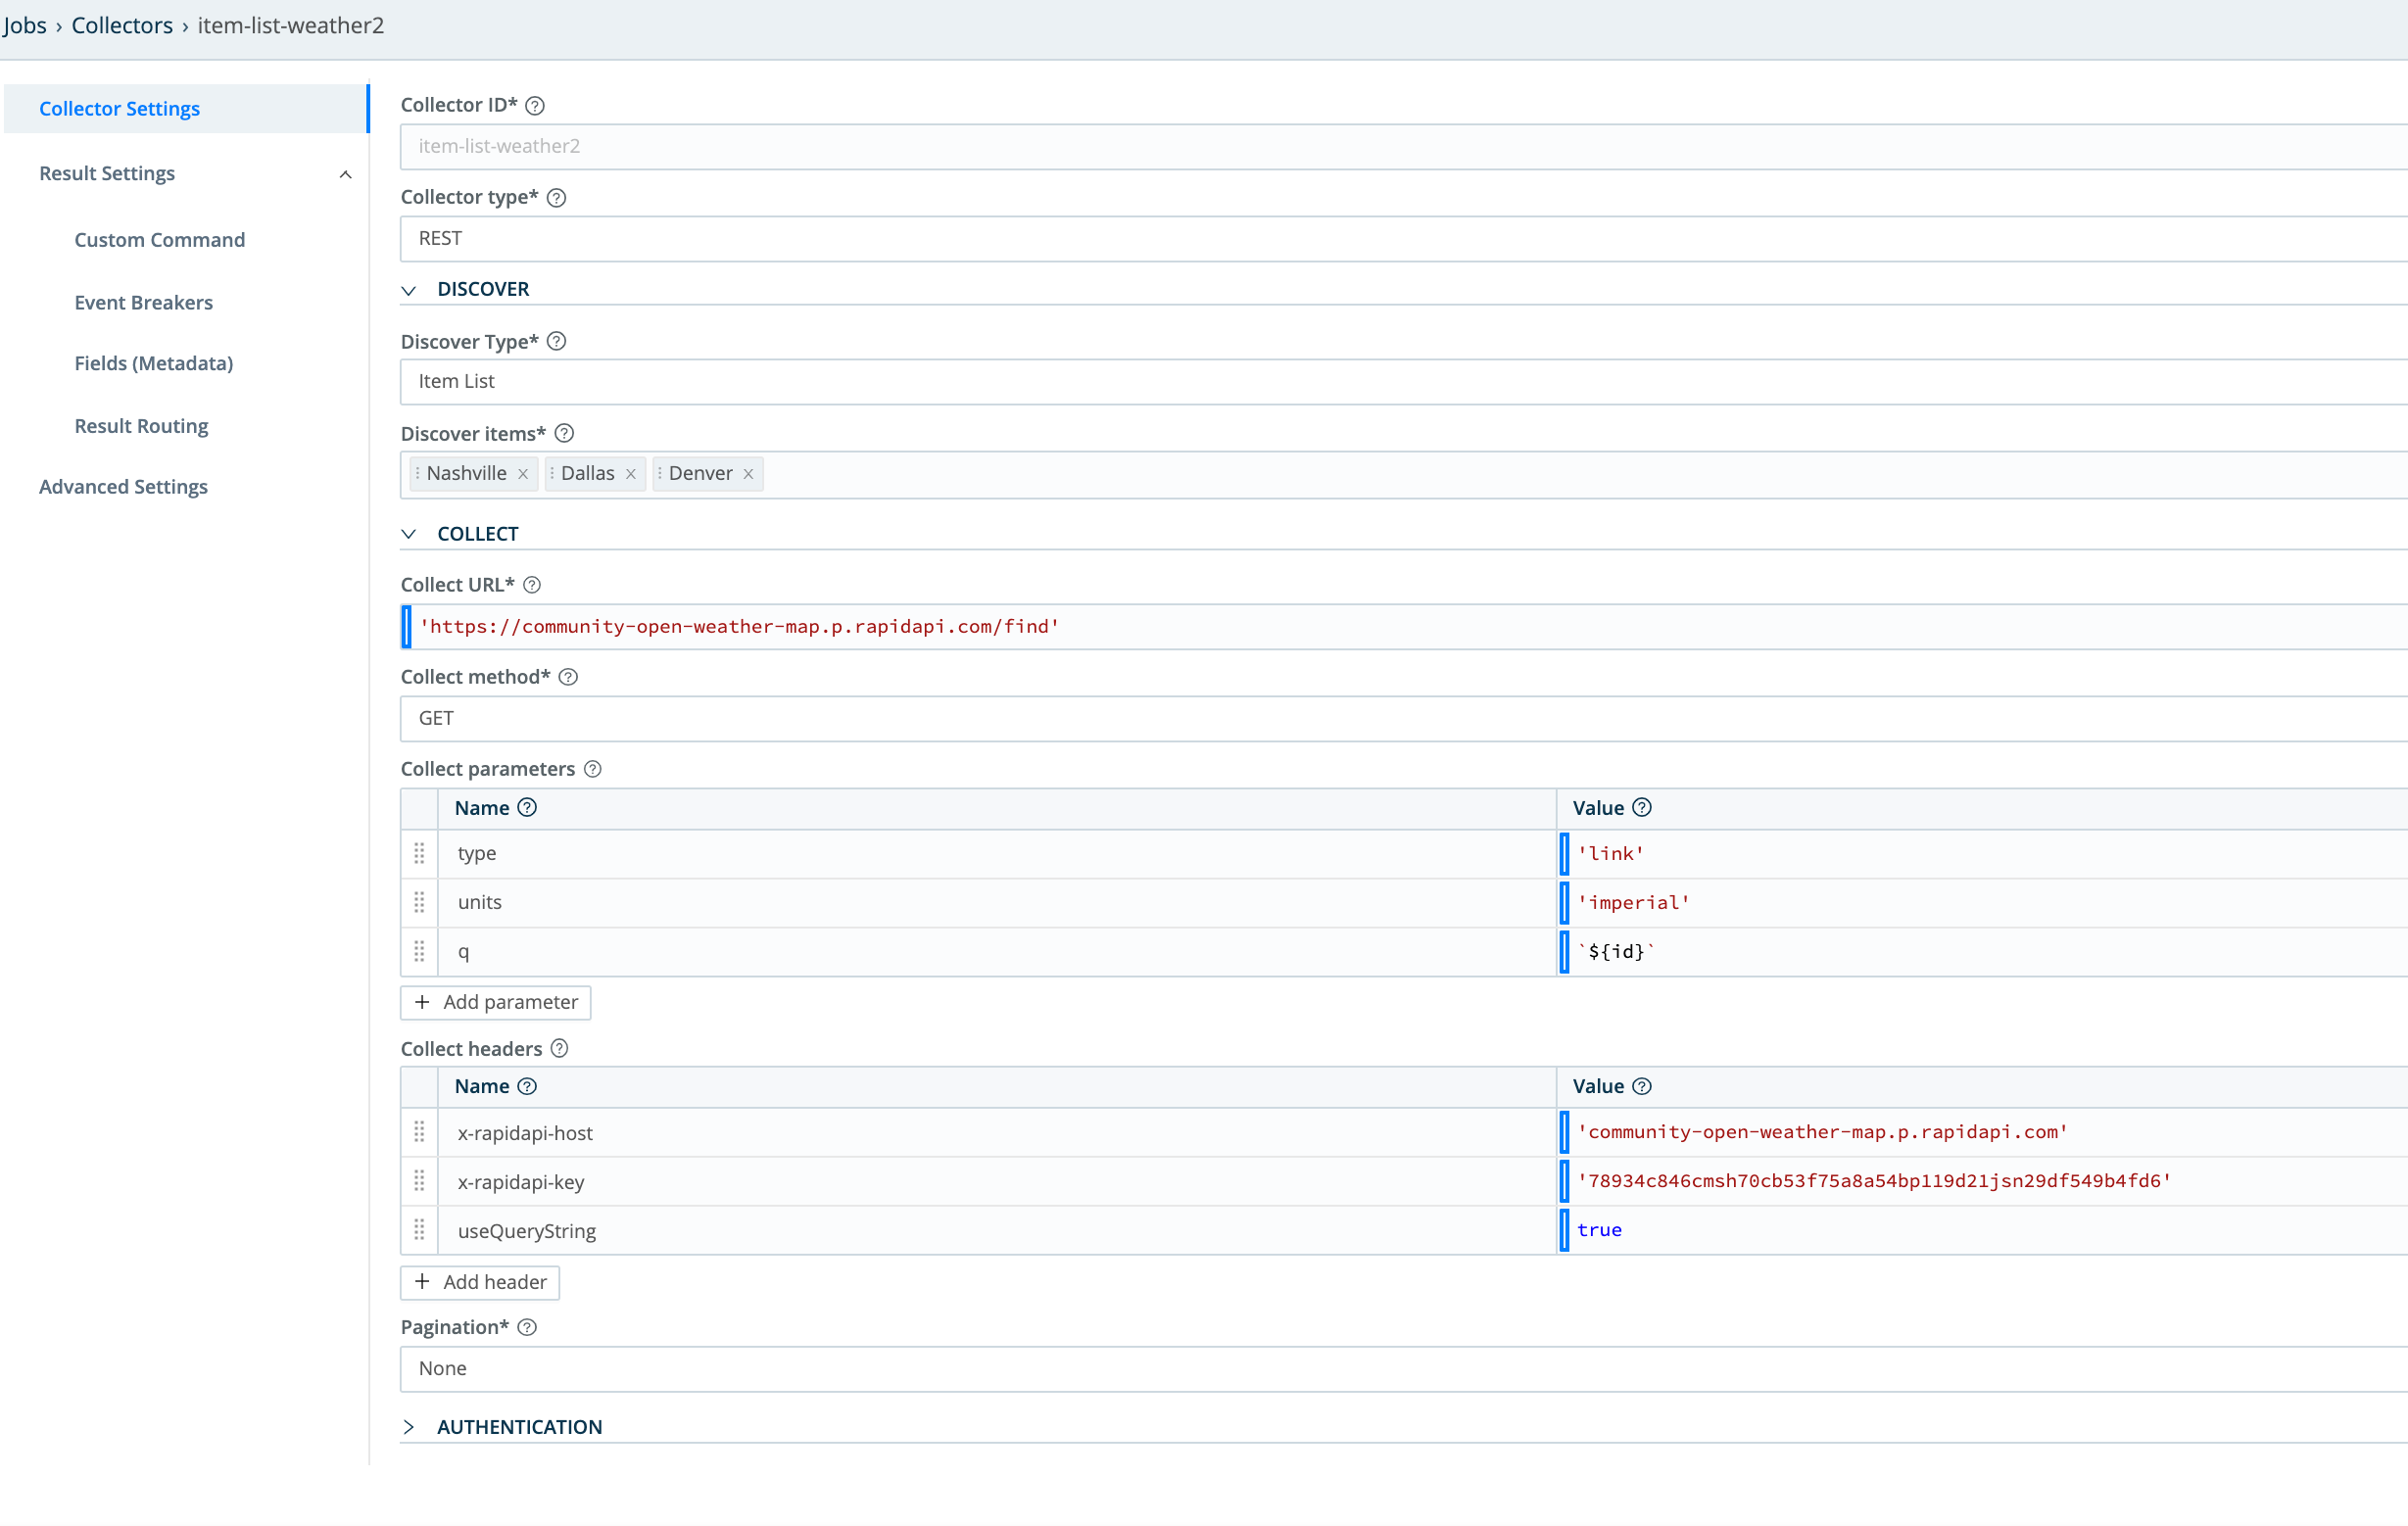Click drag handle on units parameter row
Image resolution: width=2408 pixels, height=1526 pixels.
point(419,902)
